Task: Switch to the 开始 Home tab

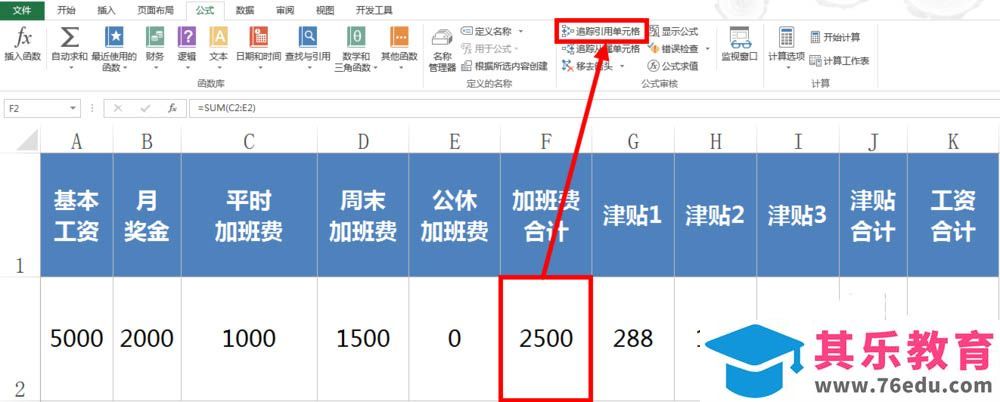Action: pyautogui.click(x=66, y=11)
